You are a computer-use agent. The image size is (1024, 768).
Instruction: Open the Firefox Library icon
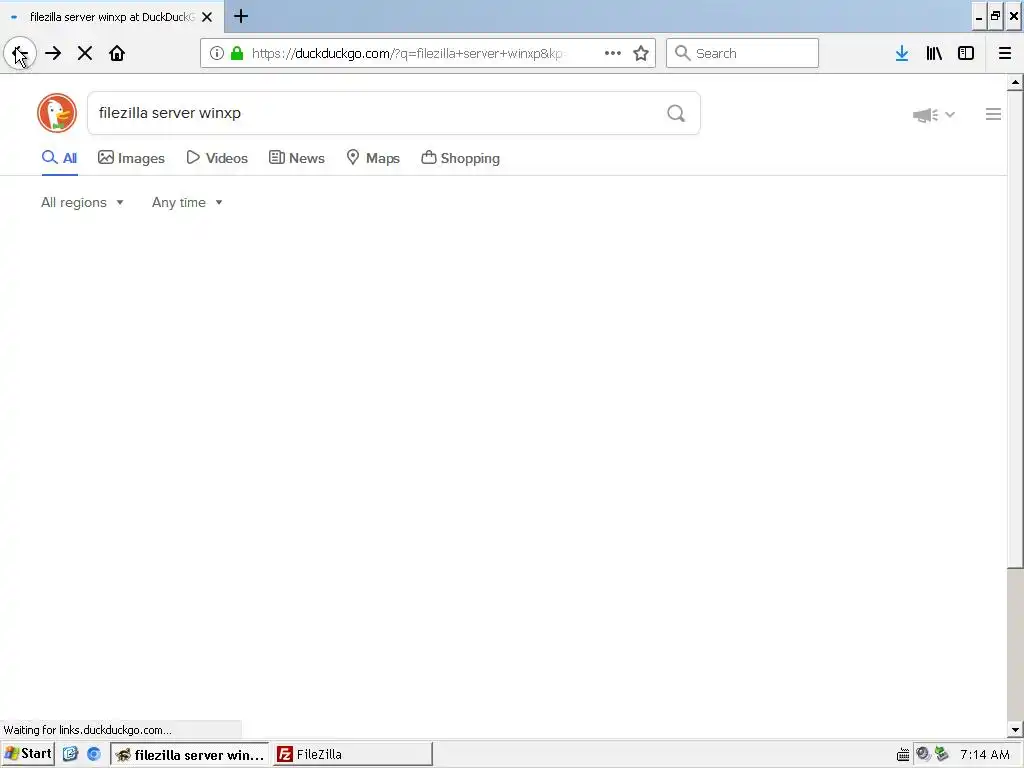tap(934, 54)
